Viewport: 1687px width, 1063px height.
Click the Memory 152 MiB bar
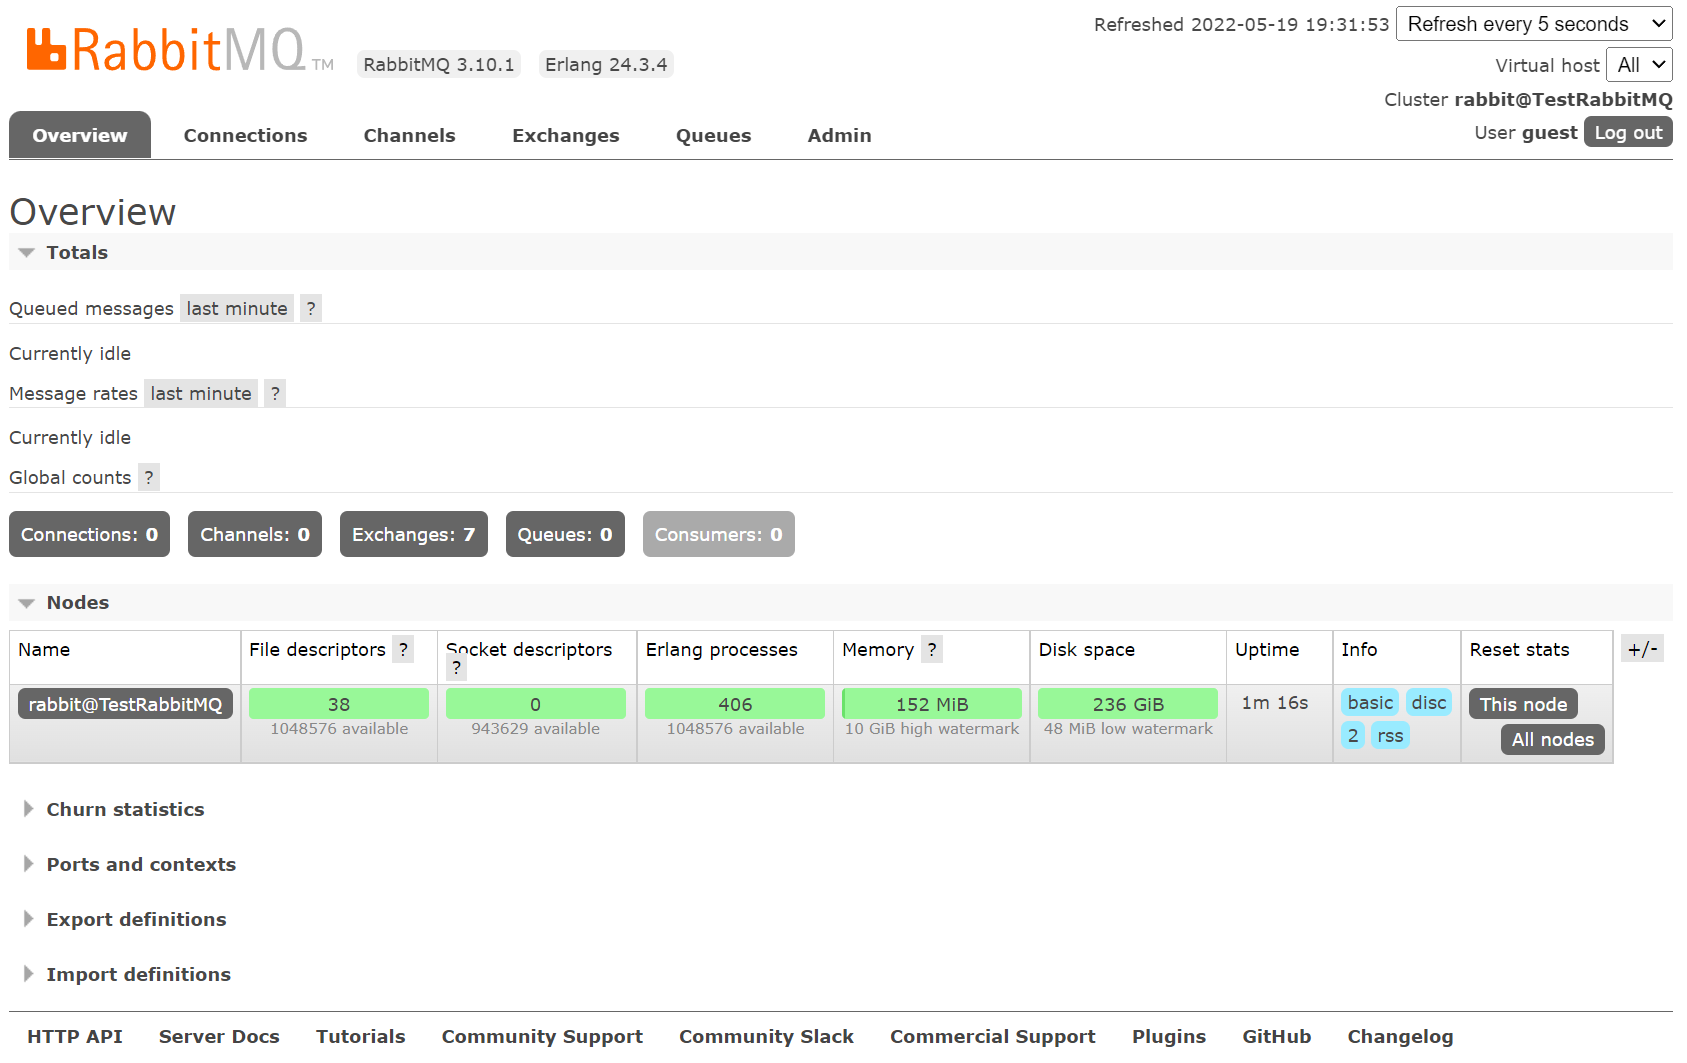pos(932,704)
